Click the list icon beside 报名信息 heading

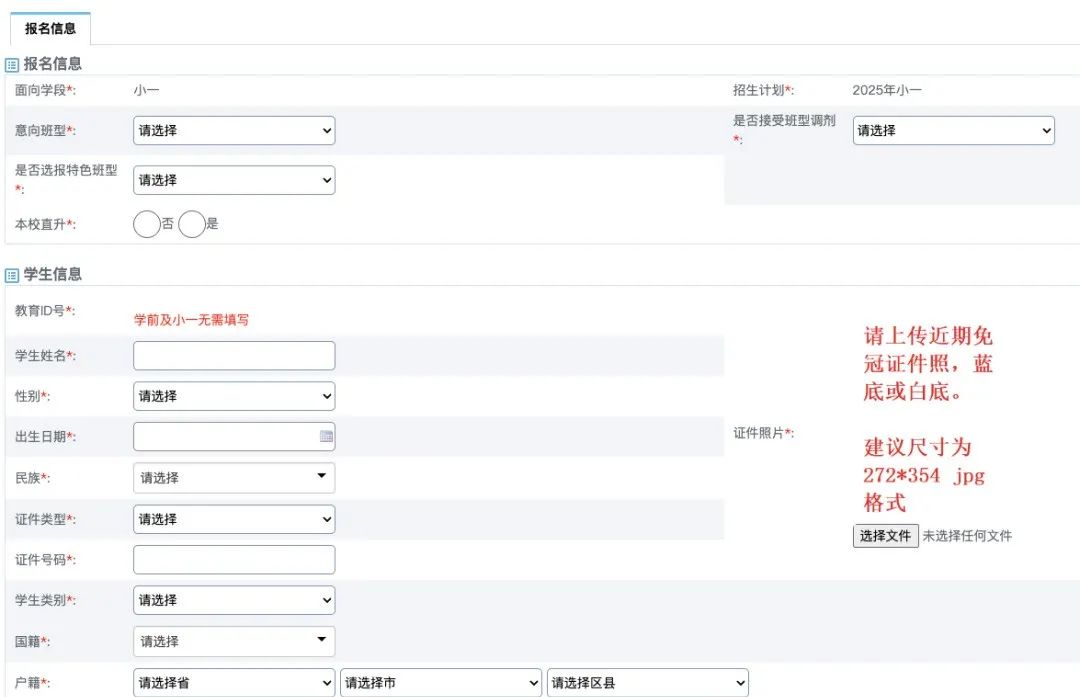click(12, 65)
